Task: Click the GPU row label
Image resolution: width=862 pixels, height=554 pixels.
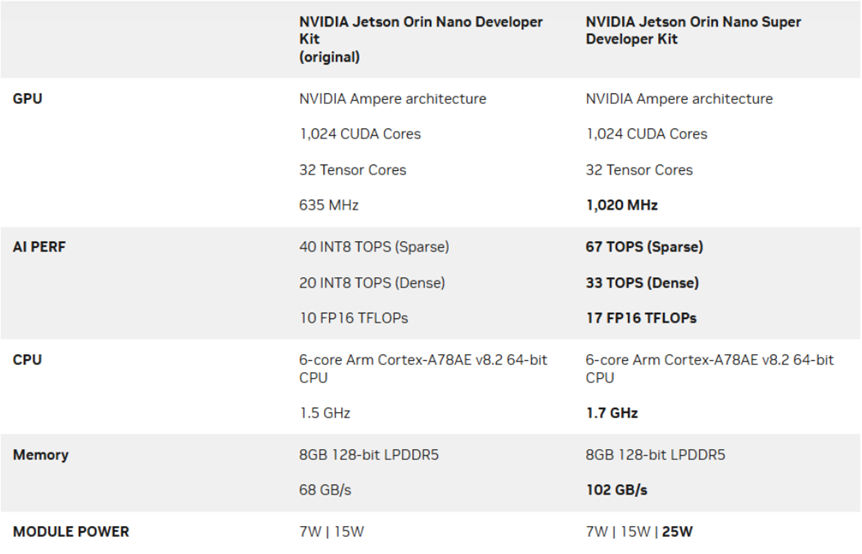Action: [x=27, y=99]
